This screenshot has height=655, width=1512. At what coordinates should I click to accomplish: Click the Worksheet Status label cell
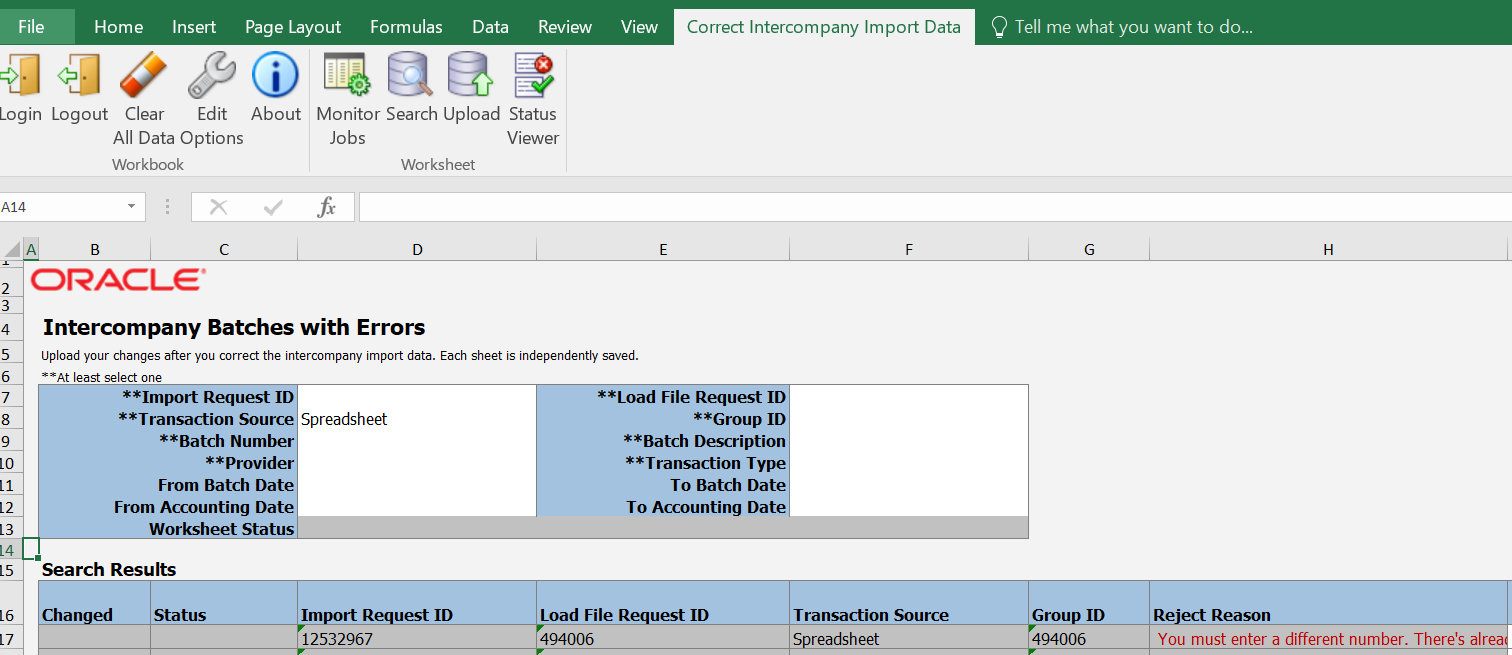pos(168,529)
